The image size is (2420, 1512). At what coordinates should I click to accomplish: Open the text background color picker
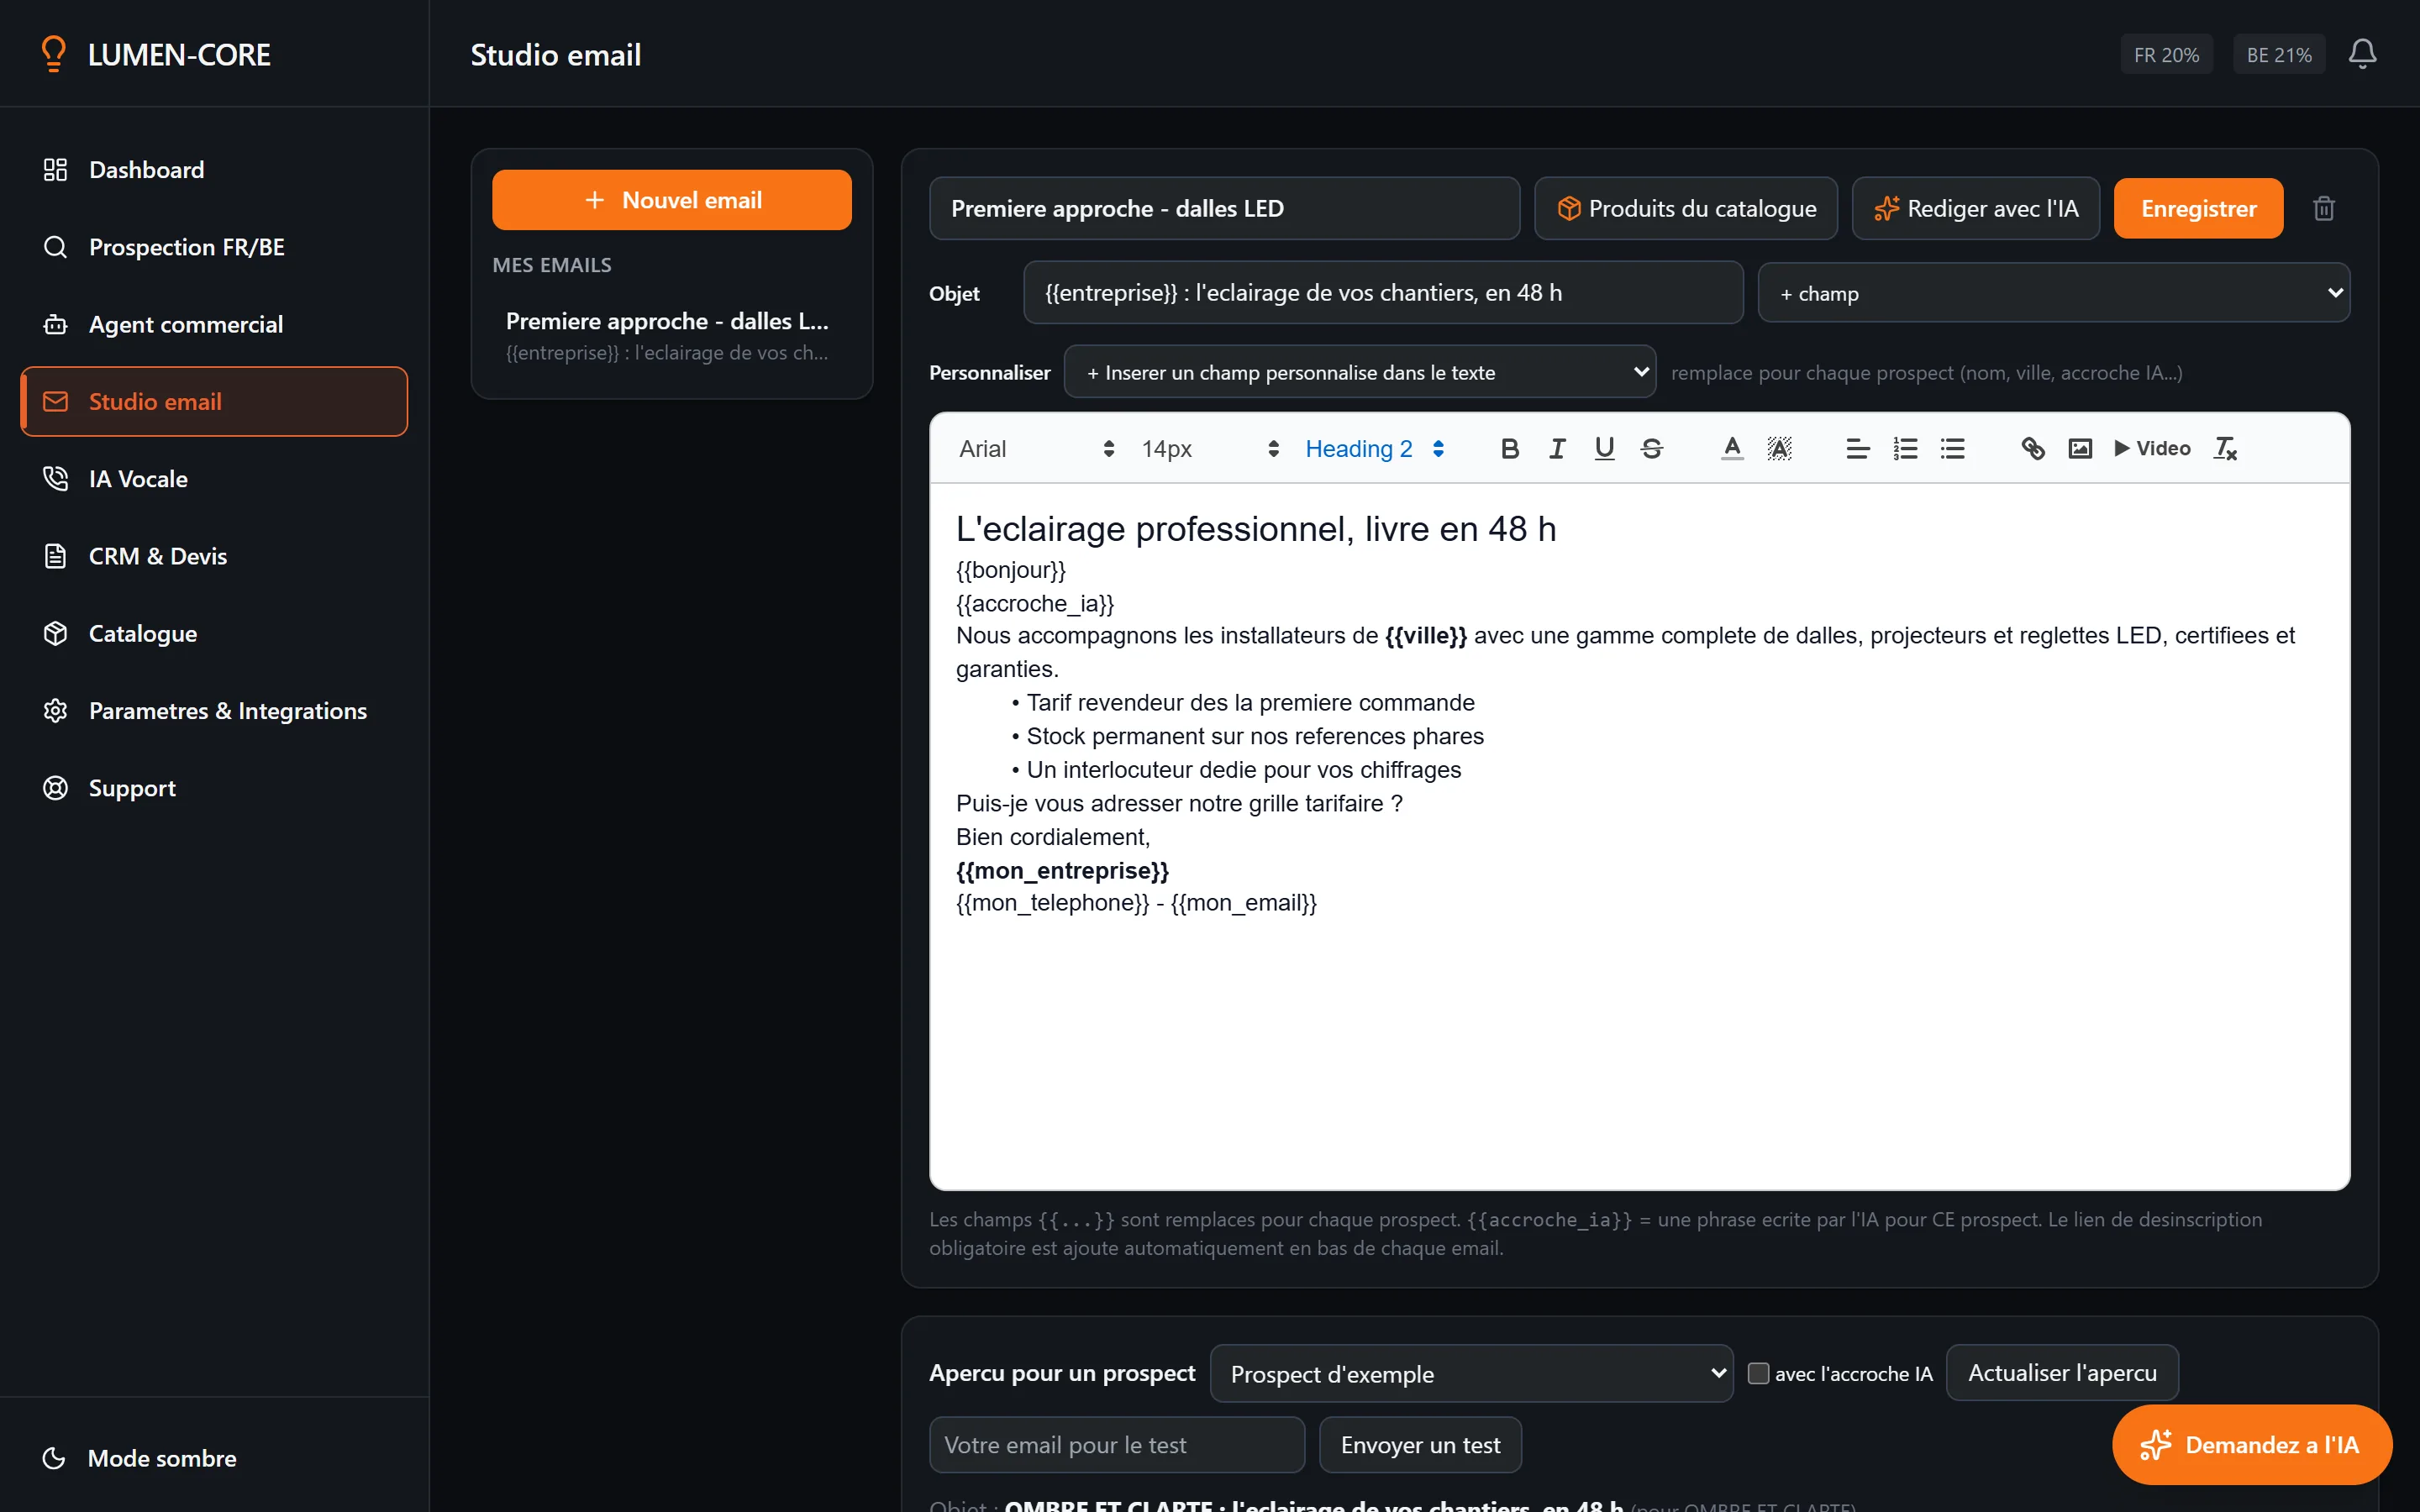click(x=1779, y=449)
